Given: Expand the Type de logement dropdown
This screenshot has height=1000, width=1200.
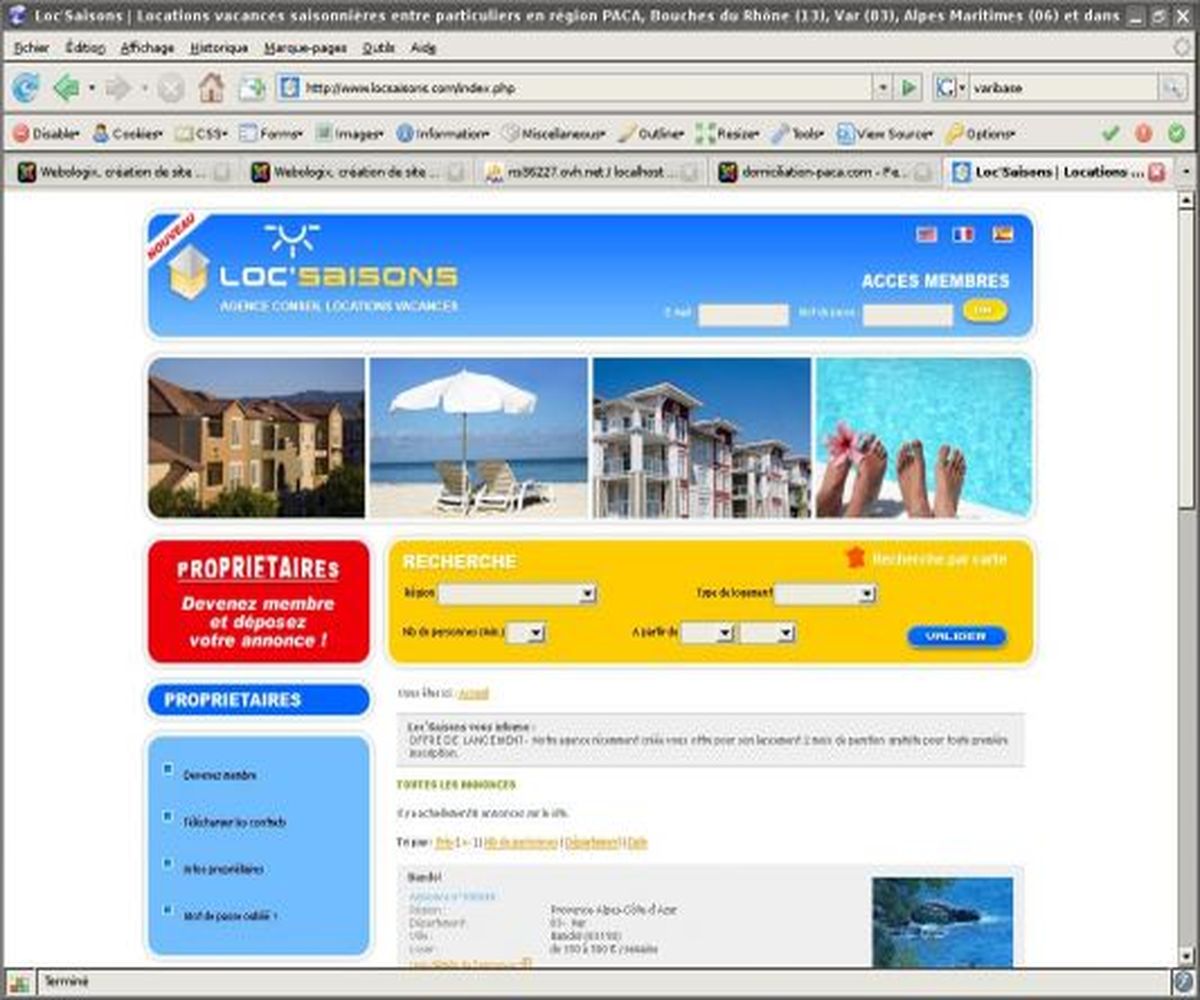Looking at the screenshot, I should (x=867, y=594).
